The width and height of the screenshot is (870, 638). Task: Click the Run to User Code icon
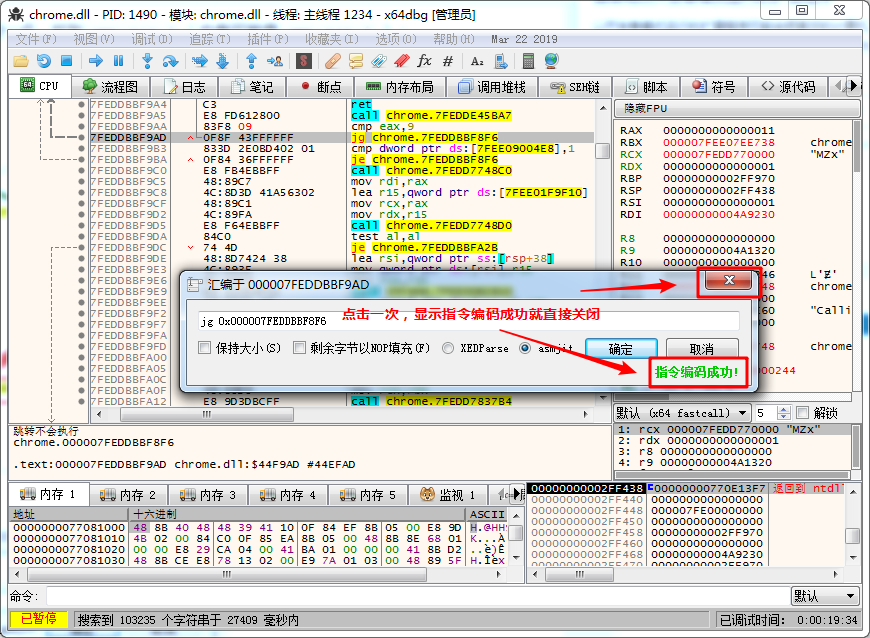(275, 61)
